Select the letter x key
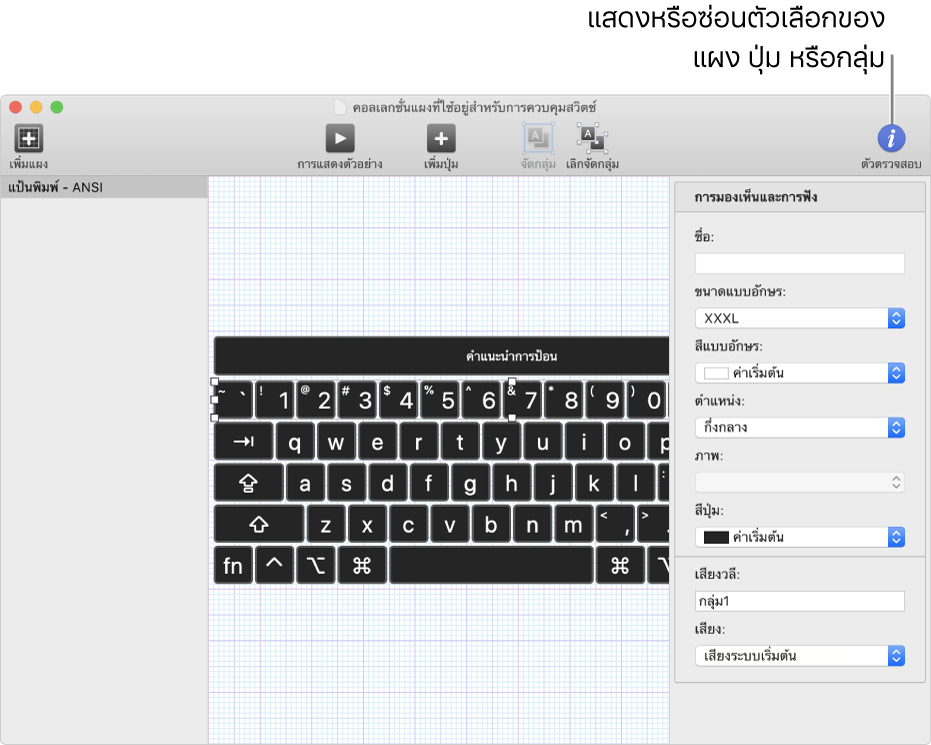 pos(367,524)
